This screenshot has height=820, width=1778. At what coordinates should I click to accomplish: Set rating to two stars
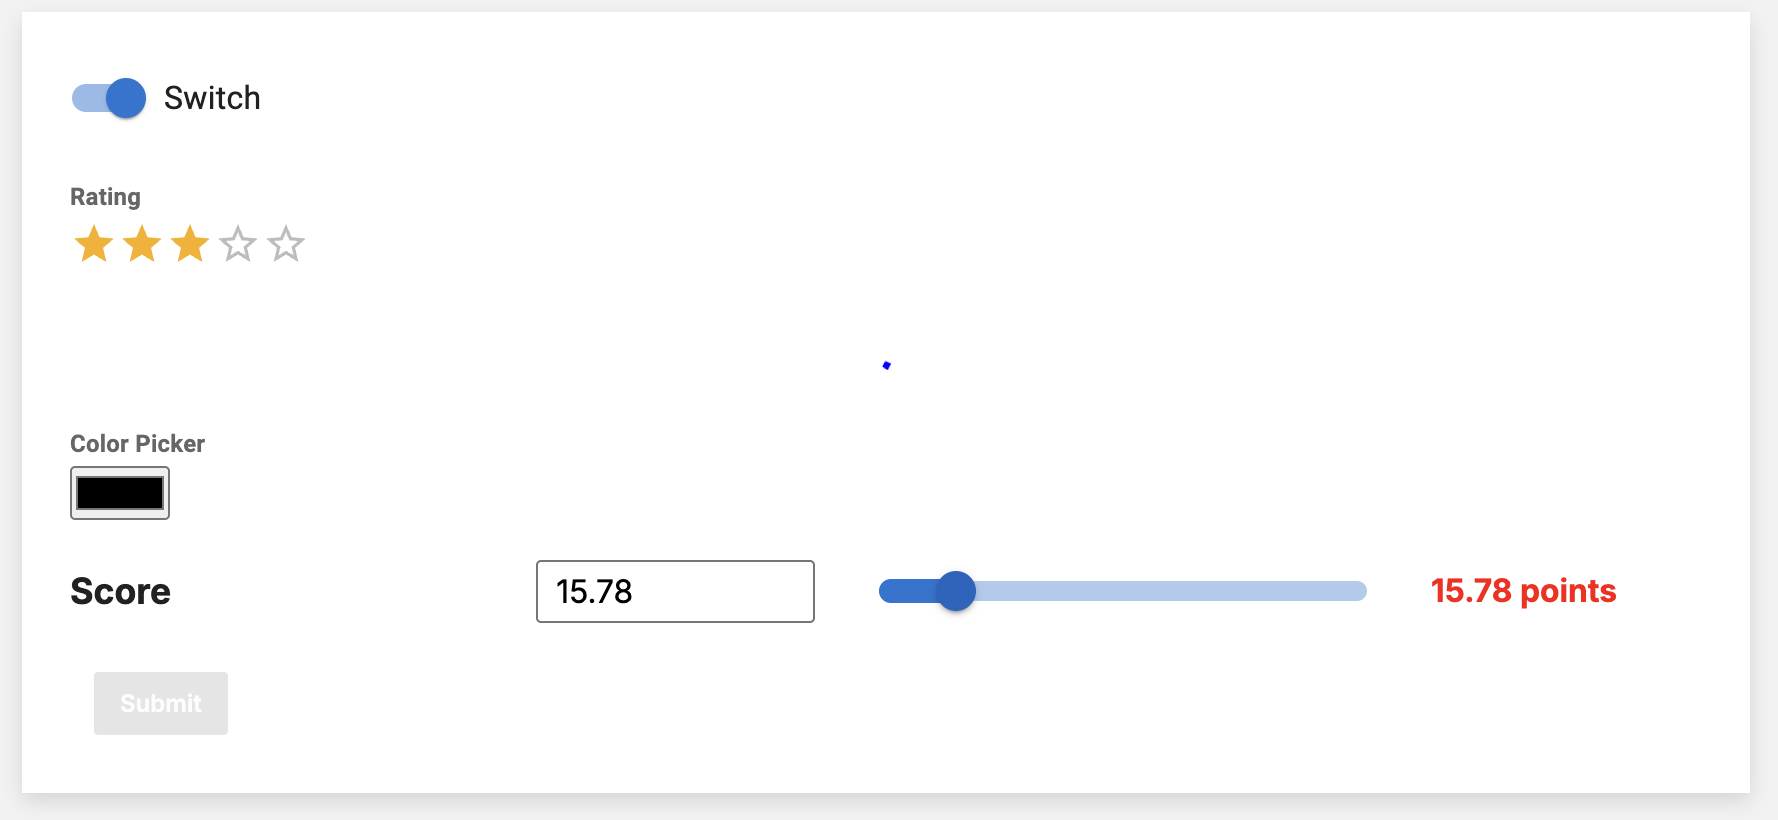click(x=142, y=244)
